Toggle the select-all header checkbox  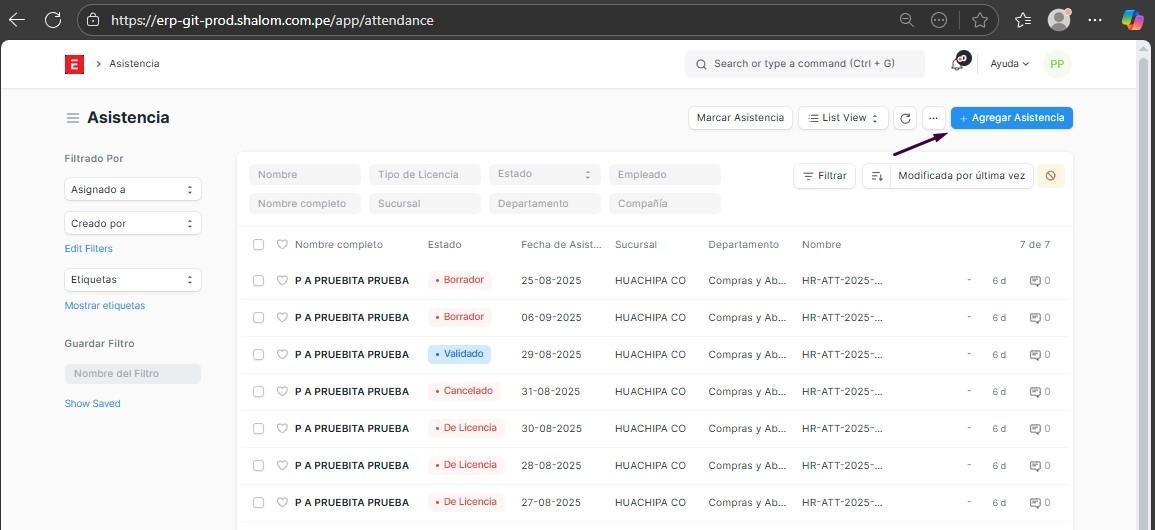tap(258, 245)
